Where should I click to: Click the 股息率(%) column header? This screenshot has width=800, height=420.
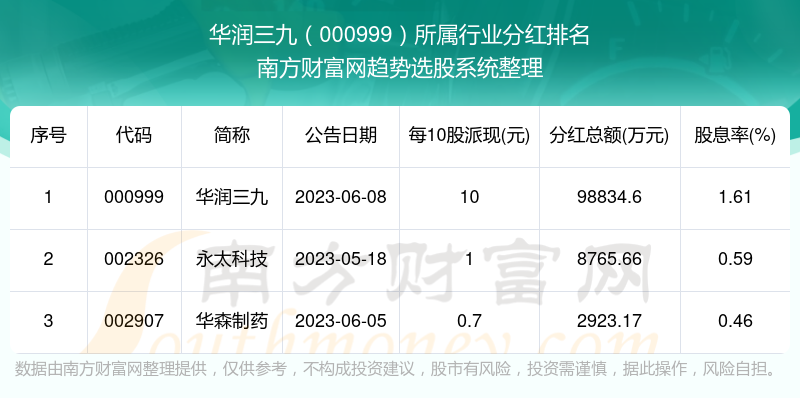(735, 135)
